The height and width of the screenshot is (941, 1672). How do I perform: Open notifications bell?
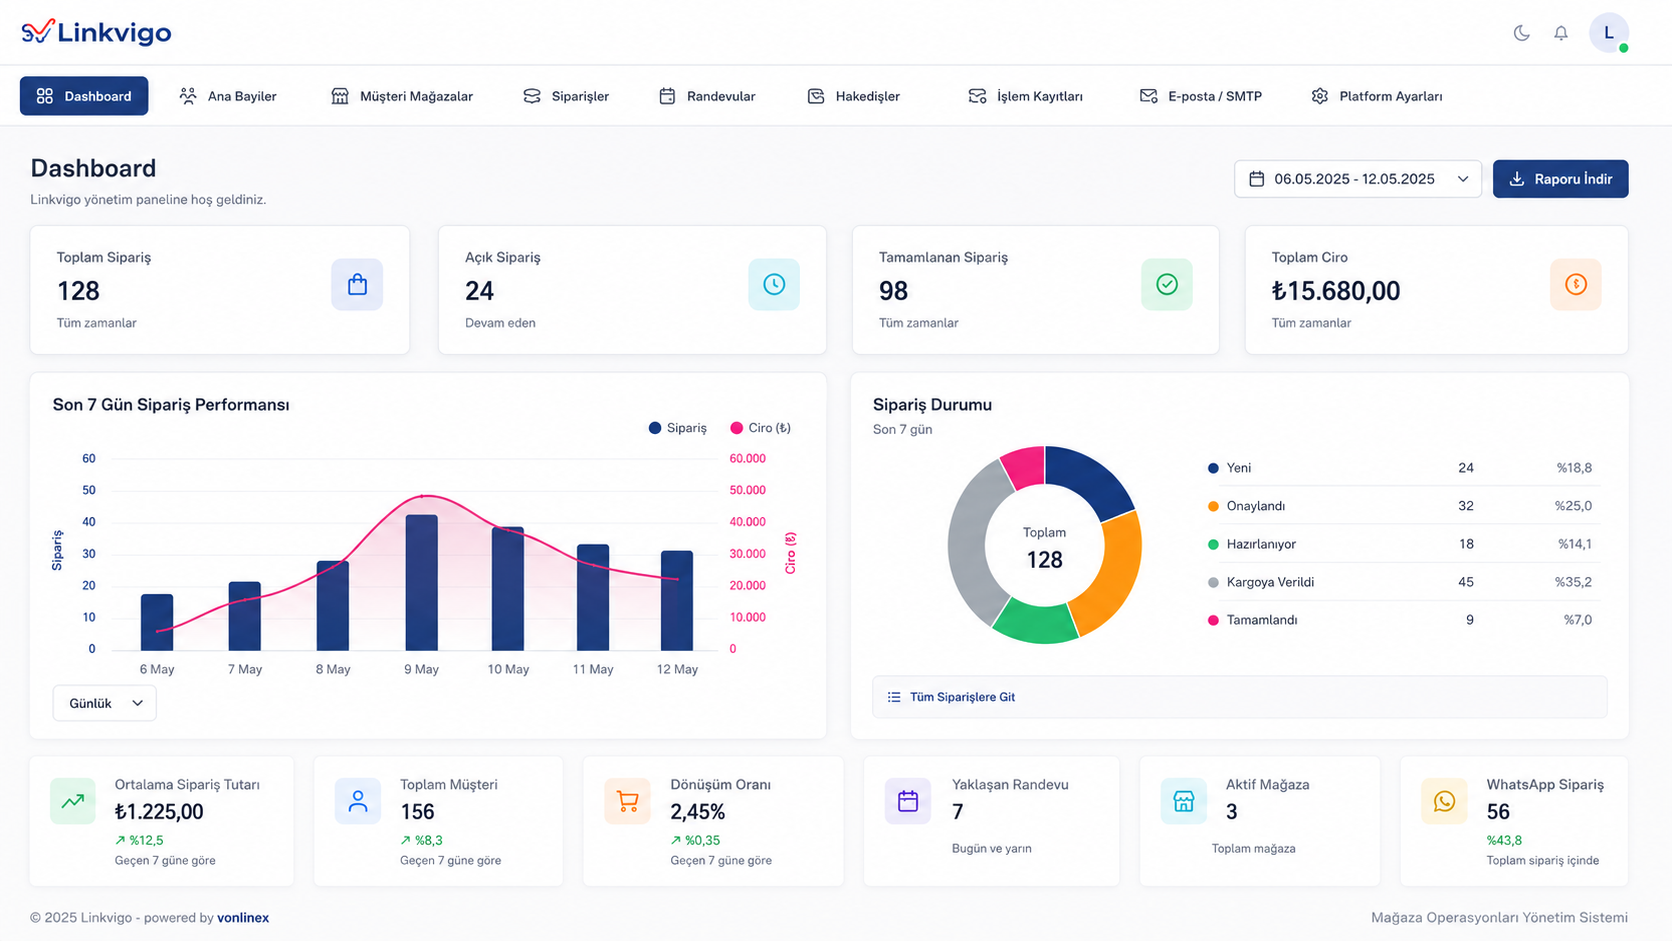[1561, 33]
